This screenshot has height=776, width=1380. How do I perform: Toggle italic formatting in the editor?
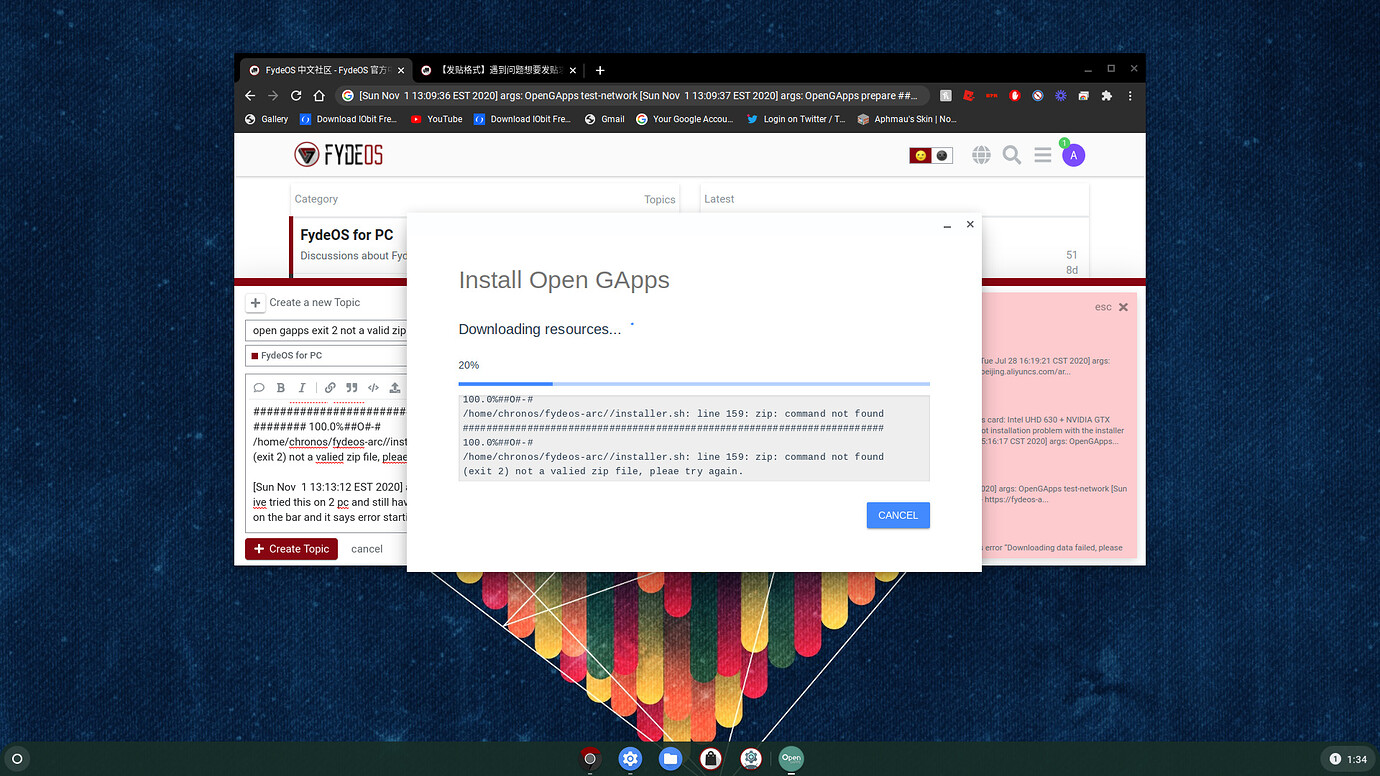(x=302, y=387)
